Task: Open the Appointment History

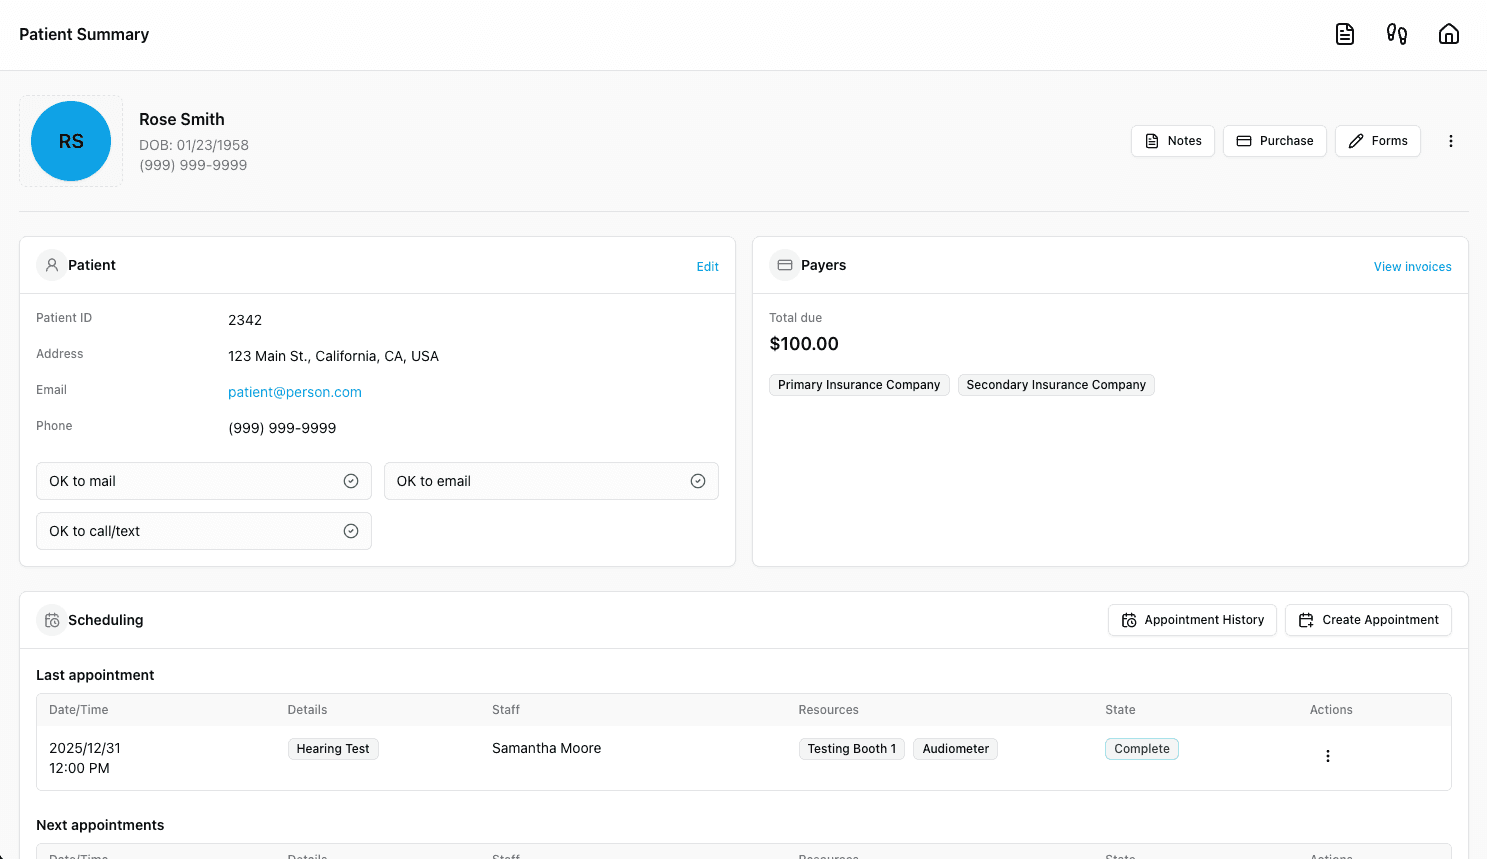Action: pyautogui.click(x=1192, y=620)
